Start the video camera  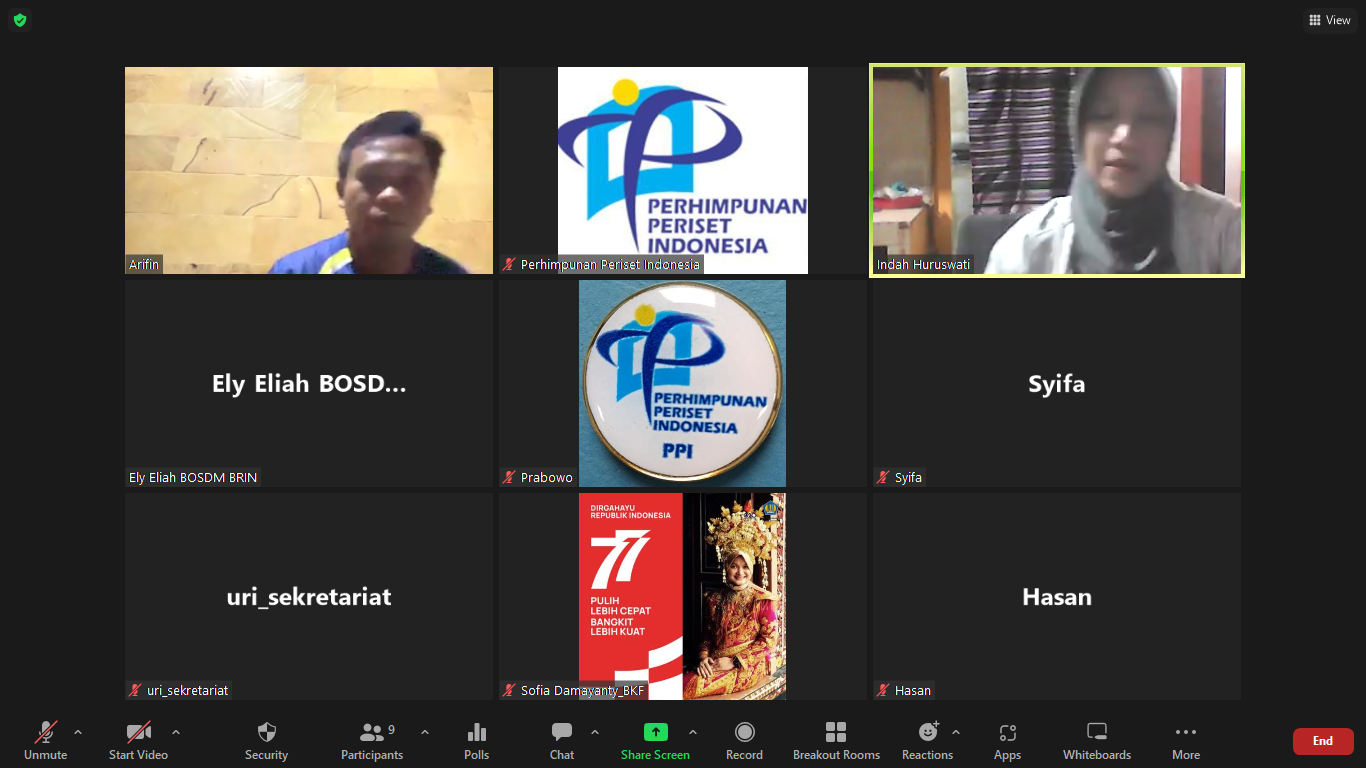138,741
